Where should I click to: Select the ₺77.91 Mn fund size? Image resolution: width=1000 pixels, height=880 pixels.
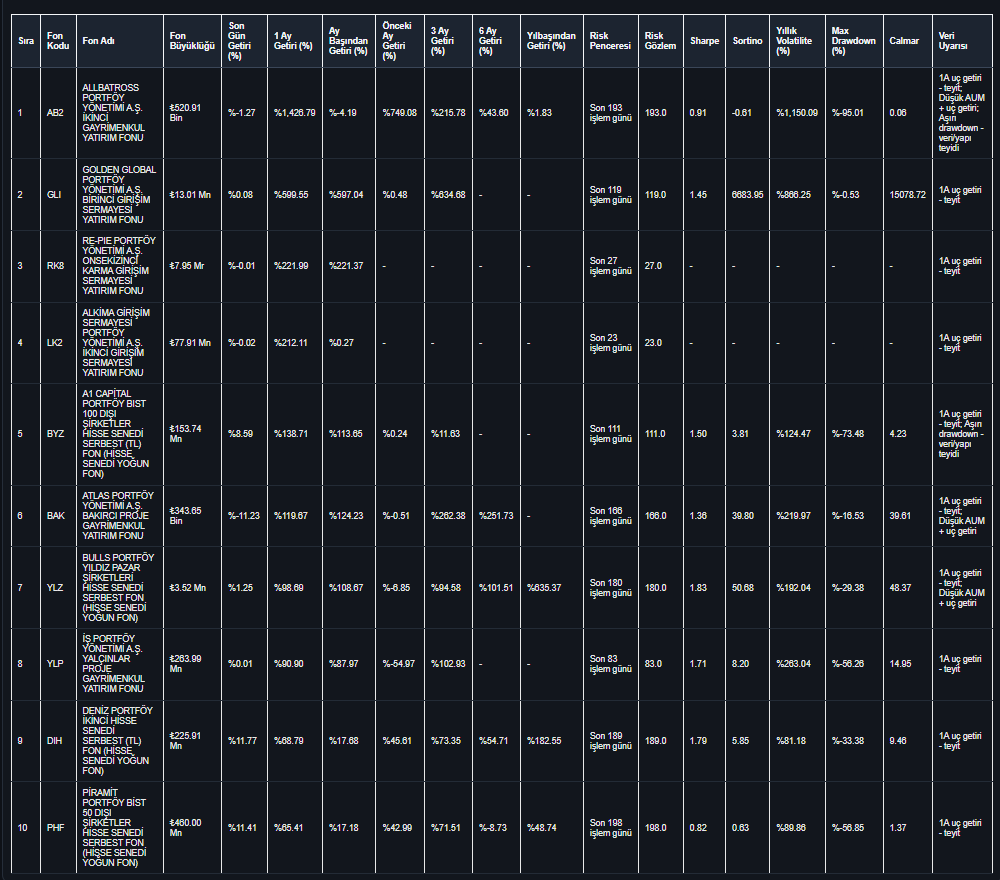point(190,343)
